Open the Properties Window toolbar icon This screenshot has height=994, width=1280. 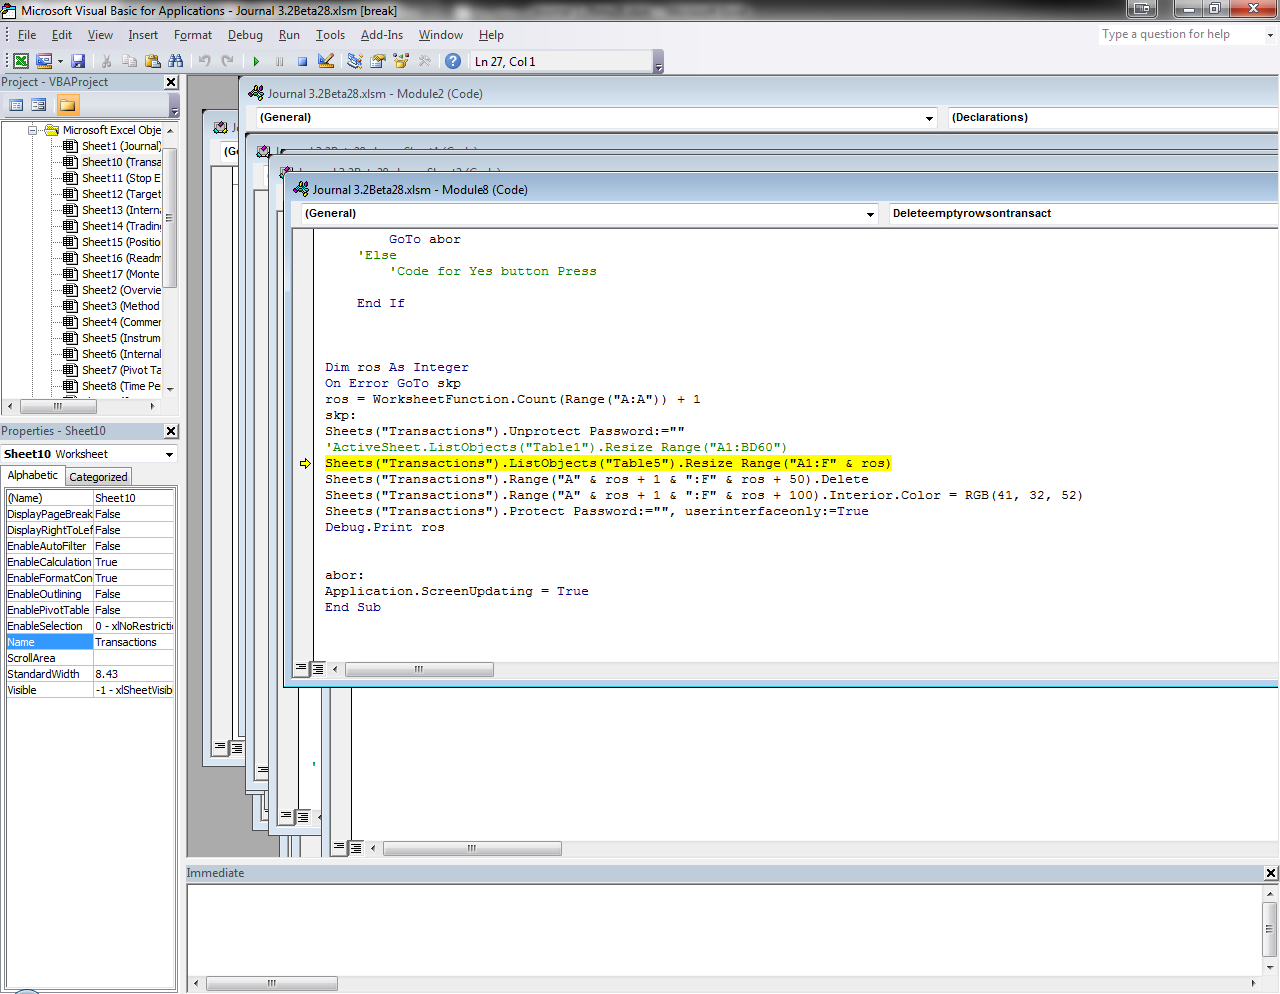click(378, 61)
